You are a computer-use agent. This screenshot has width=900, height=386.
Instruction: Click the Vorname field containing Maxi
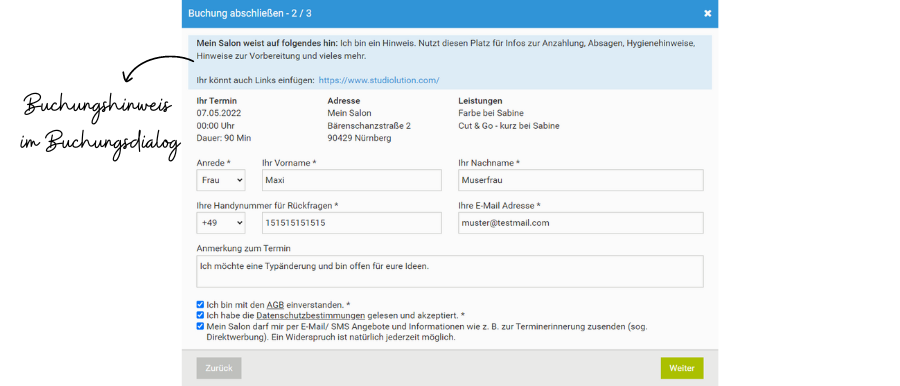(351, 180)
